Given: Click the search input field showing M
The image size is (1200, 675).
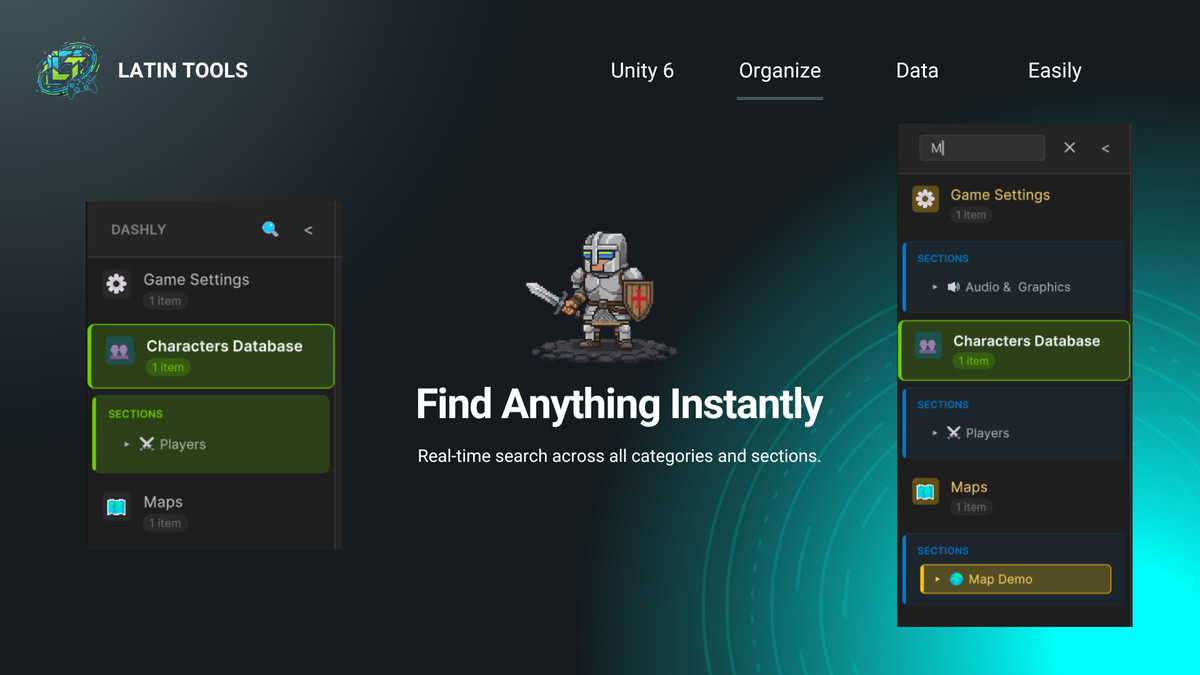Looking at the screenshot, I should point(981,147).
